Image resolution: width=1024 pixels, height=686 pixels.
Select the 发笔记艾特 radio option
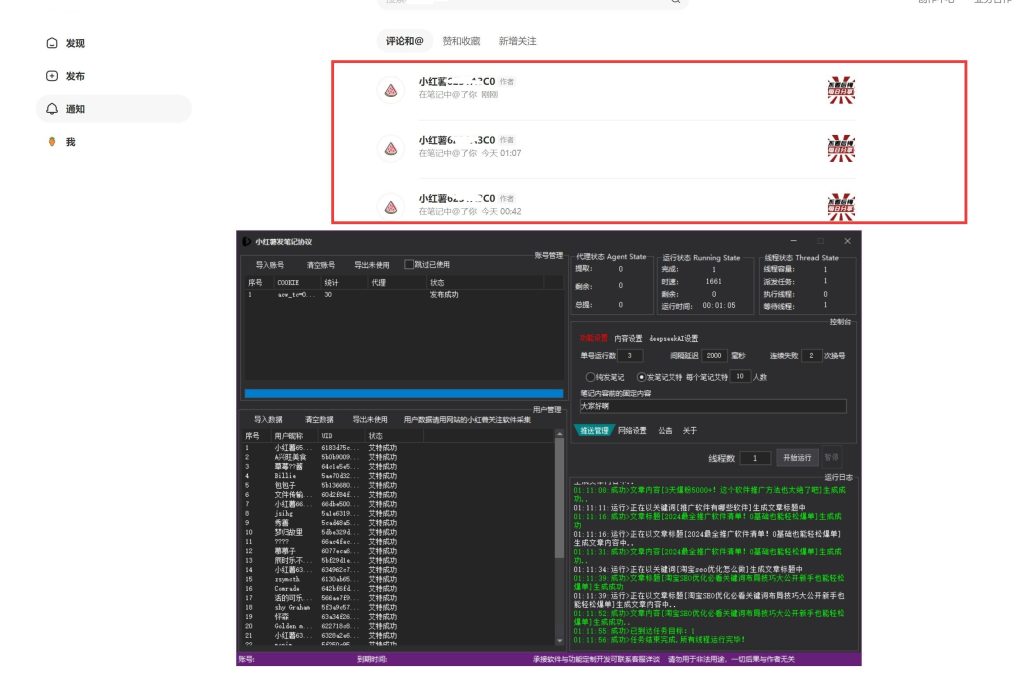click(642, 377)
